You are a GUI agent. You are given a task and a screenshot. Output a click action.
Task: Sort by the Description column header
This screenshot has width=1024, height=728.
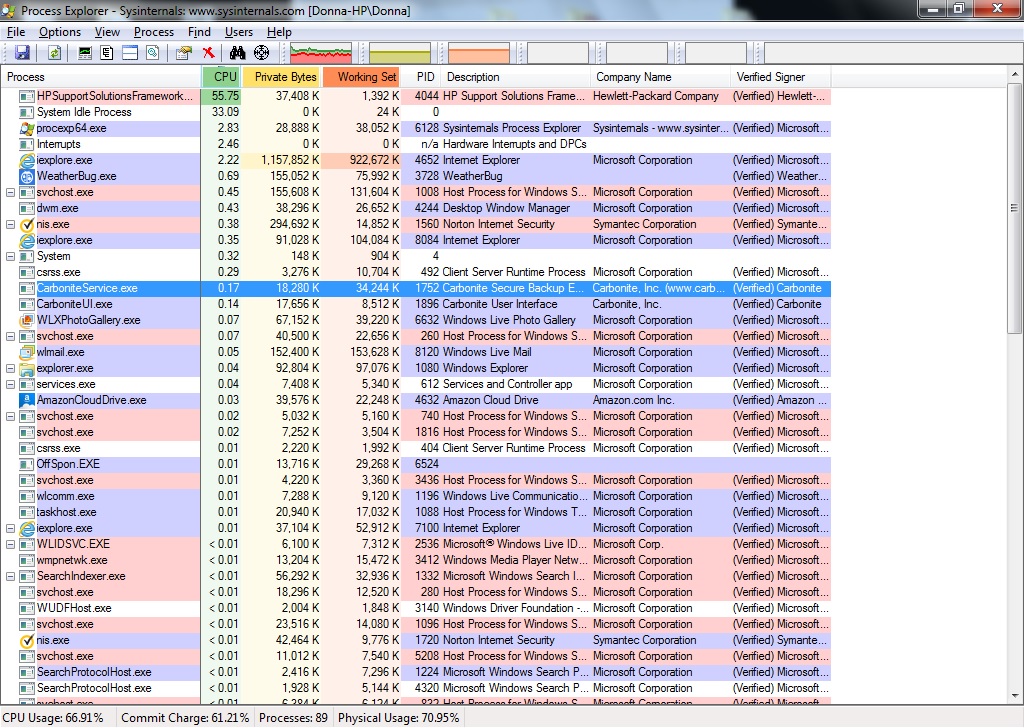[x=516, y=77]
